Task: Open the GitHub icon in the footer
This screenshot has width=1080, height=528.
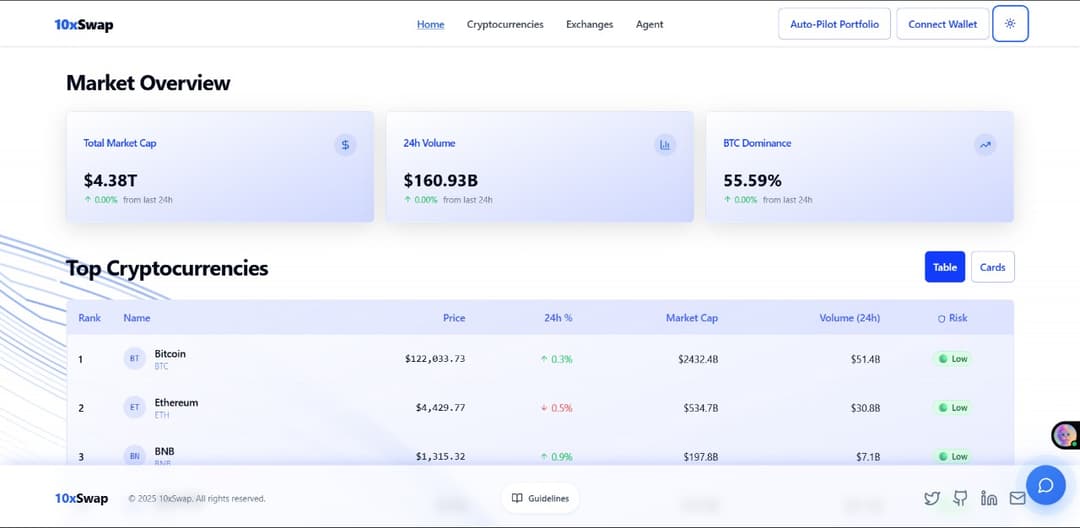Action: coord(960,498)
